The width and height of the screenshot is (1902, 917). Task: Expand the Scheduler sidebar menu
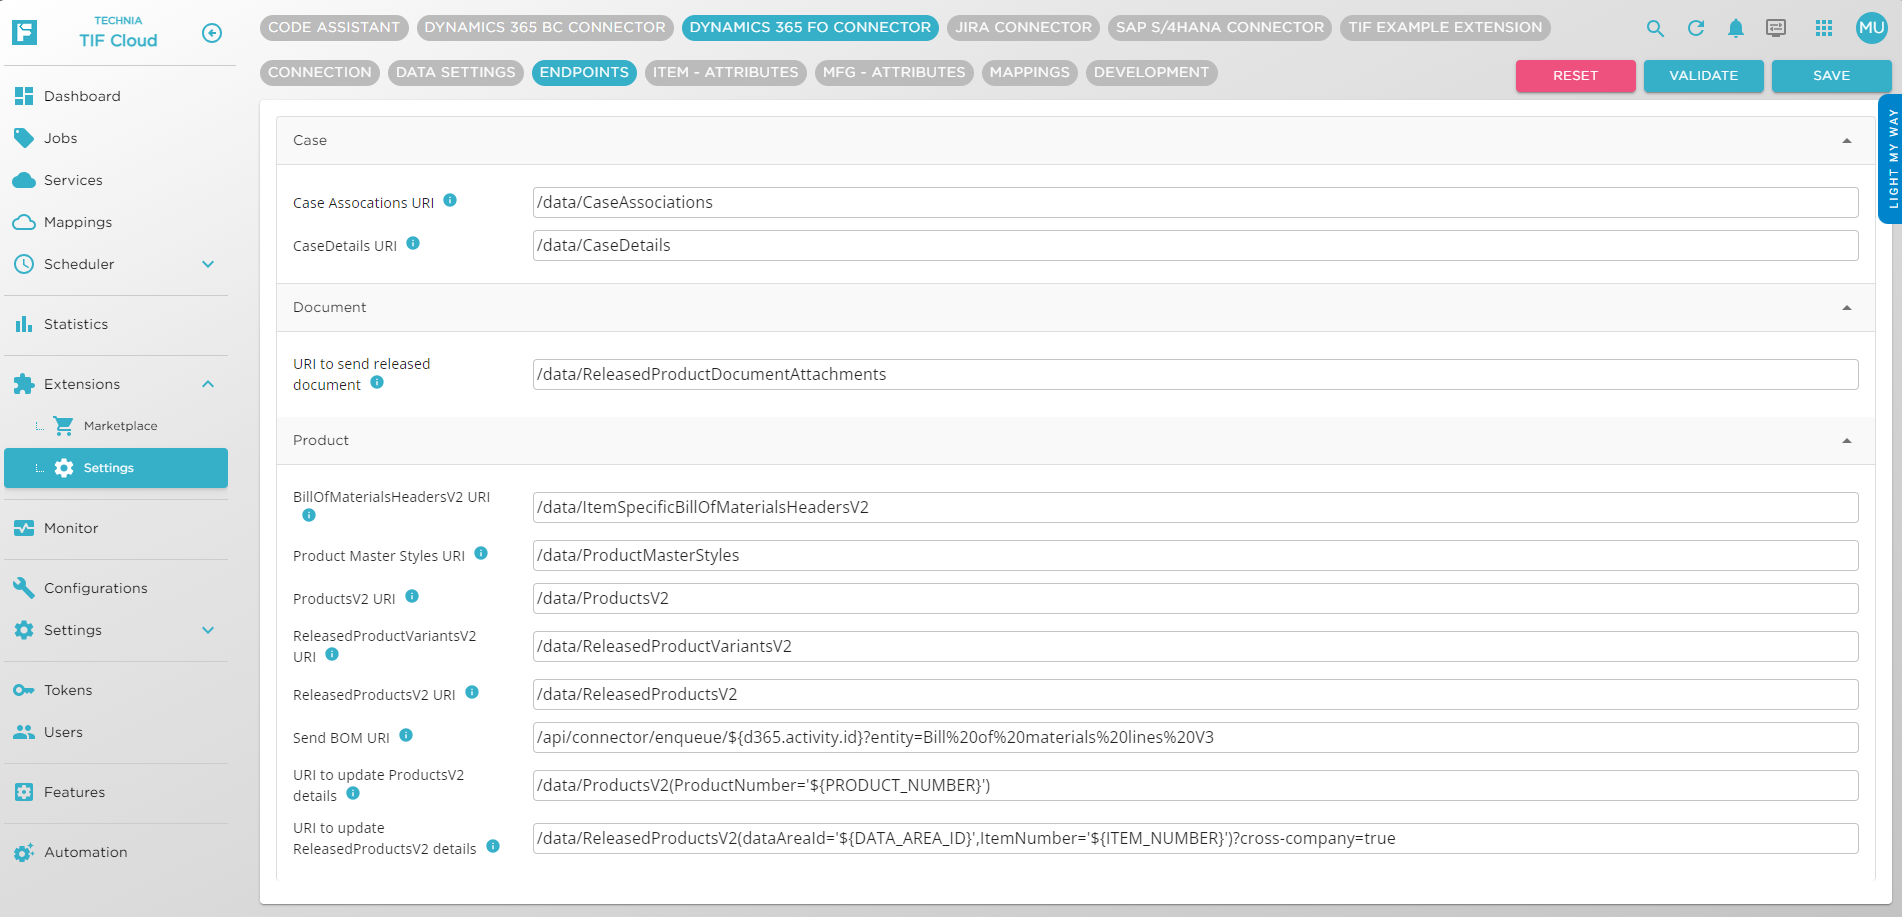(207, 264)
